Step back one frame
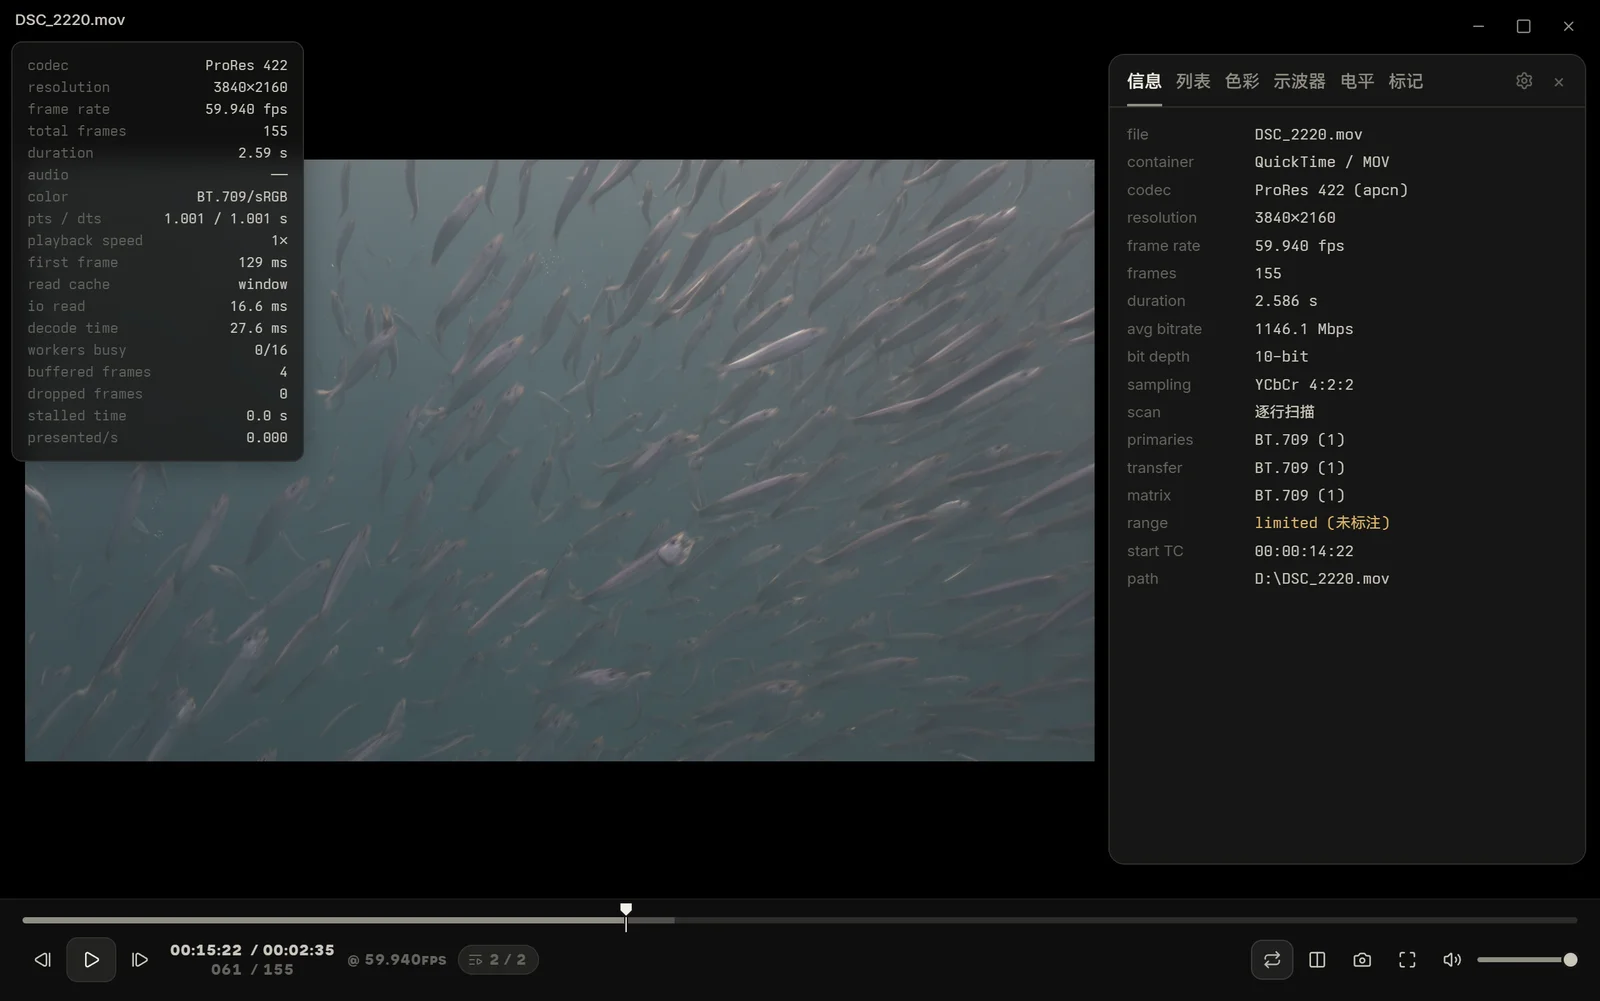The height and width of the screenshot is (1001, 1600). click(43, 960)
